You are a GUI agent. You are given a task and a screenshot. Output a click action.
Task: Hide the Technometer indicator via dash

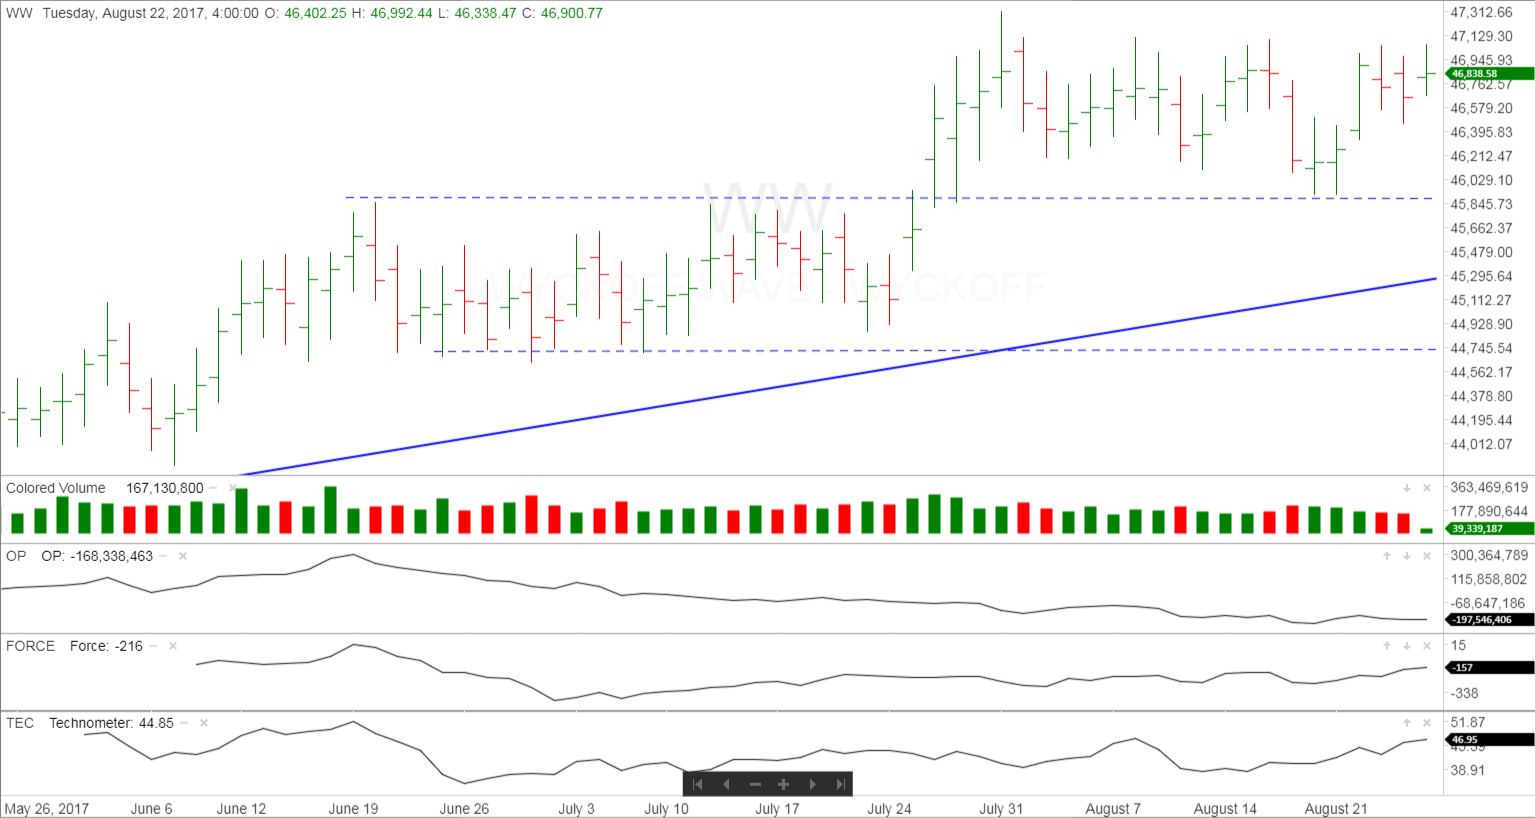click(x=184, y=723)
